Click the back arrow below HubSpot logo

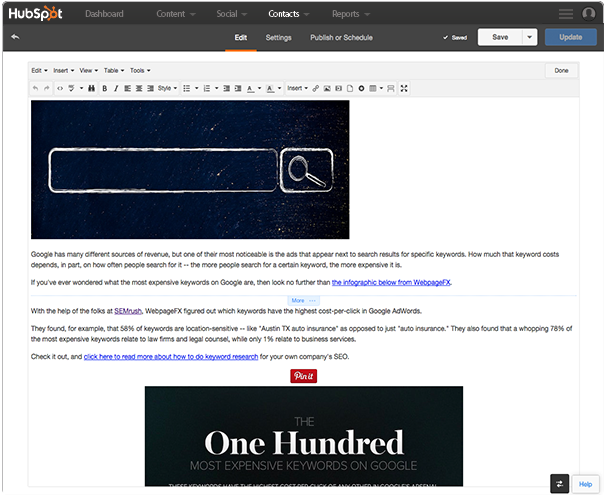(x=15, y=37)
